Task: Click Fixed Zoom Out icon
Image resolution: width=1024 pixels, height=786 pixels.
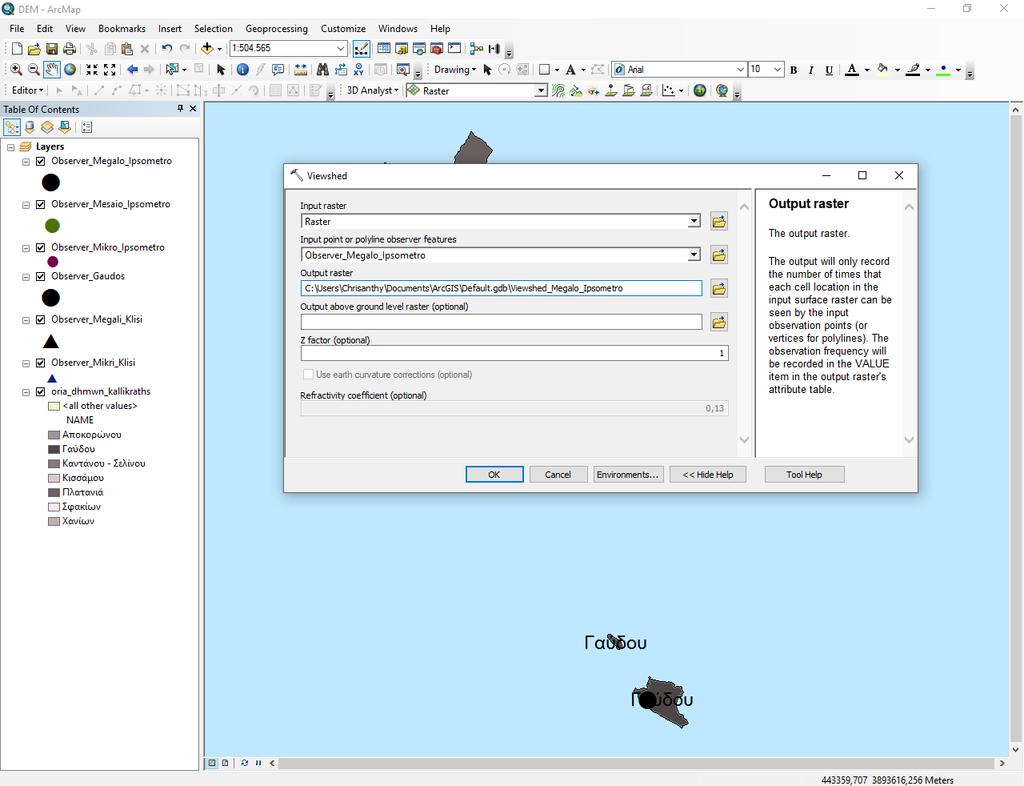Action: pyautogui.click(x=110, y=69)
